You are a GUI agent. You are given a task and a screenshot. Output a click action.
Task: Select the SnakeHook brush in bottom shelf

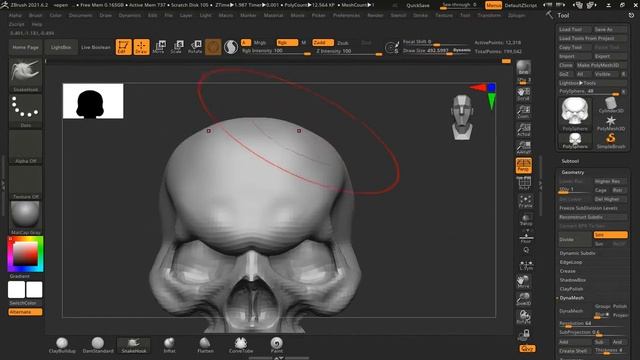133,345
